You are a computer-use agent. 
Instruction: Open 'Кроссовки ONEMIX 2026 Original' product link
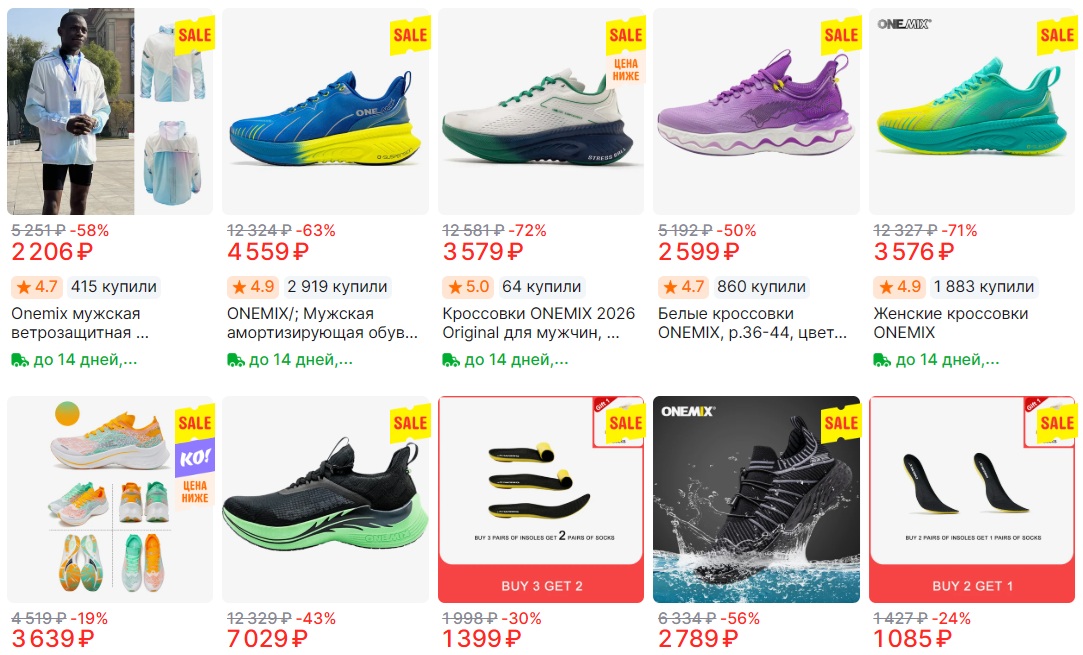(539, 323)
